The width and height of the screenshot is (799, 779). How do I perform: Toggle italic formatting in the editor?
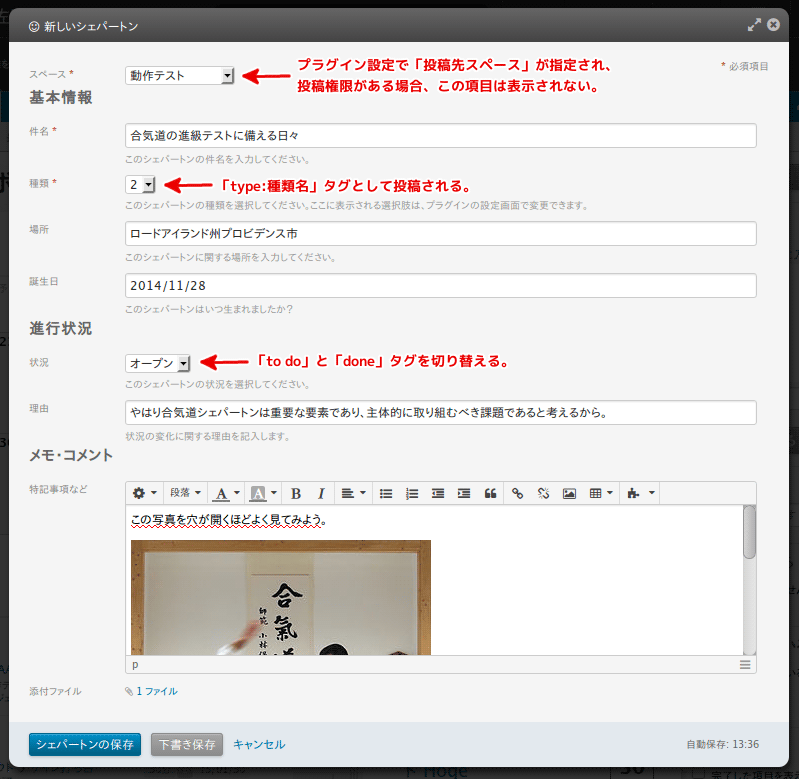click(x=321, y=493)
